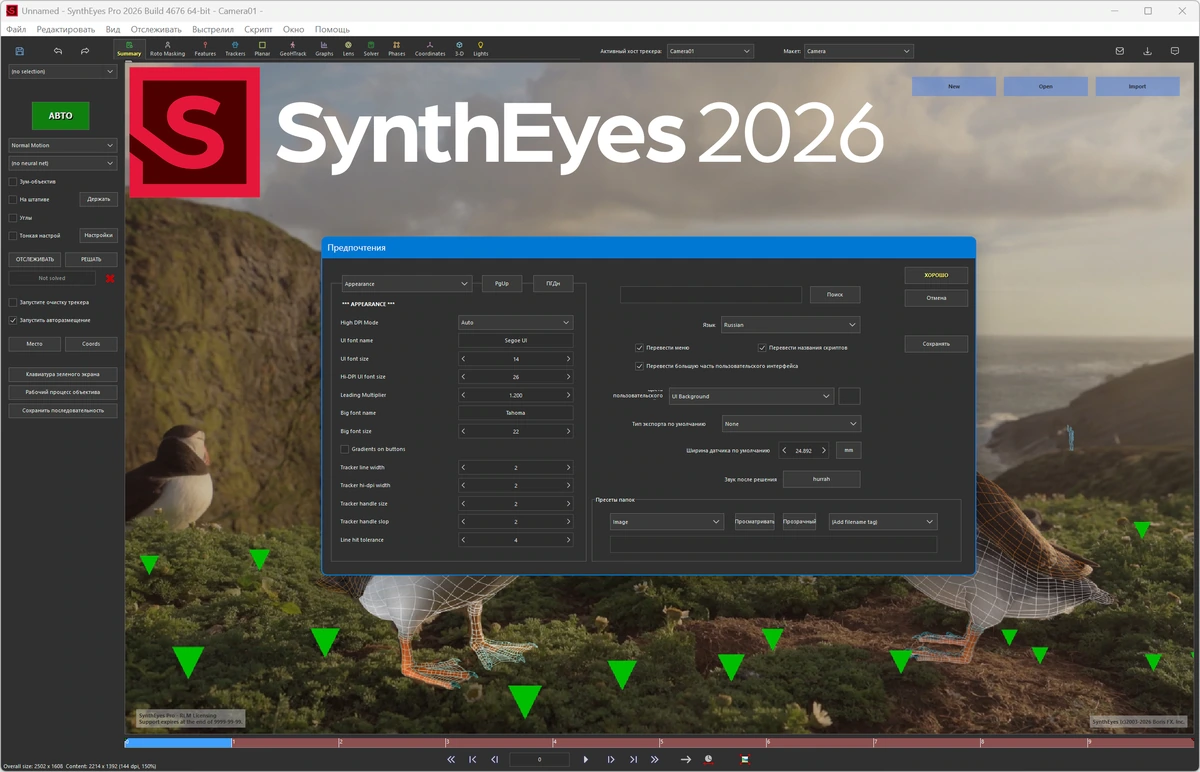Open the export type None dropdown

click(x=790, y=424)
